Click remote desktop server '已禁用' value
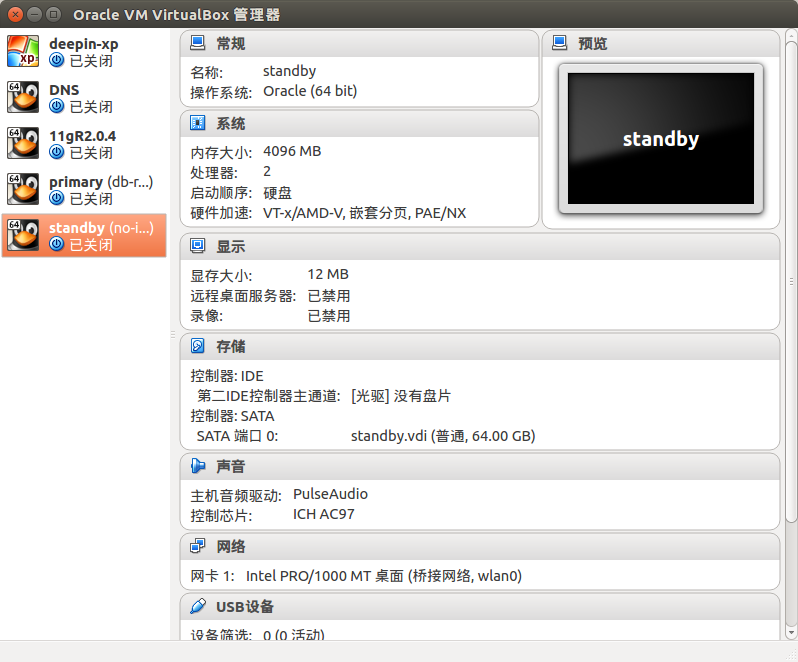Image resolution: width=798 pixels, height=662 pixels. coord(329,296)
